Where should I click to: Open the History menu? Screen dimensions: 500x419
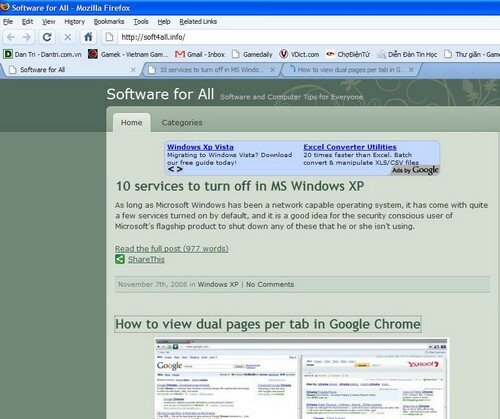[75, 22]
